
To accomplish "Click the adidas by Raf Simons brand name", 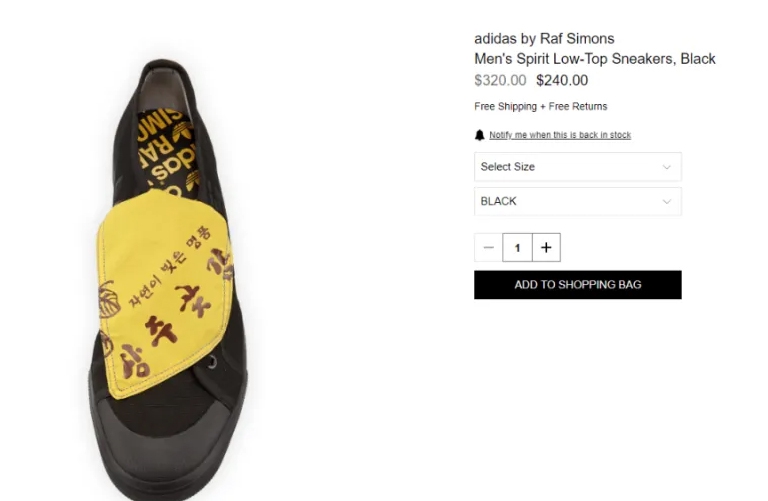I will [x=544, y=39].
